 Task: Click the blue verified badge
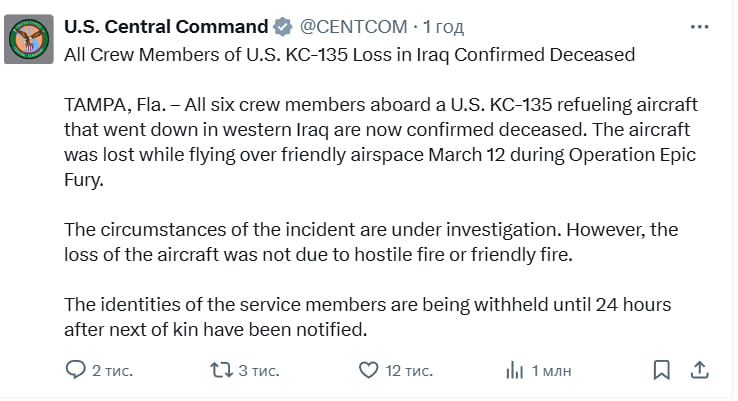(x=283, y=26)
